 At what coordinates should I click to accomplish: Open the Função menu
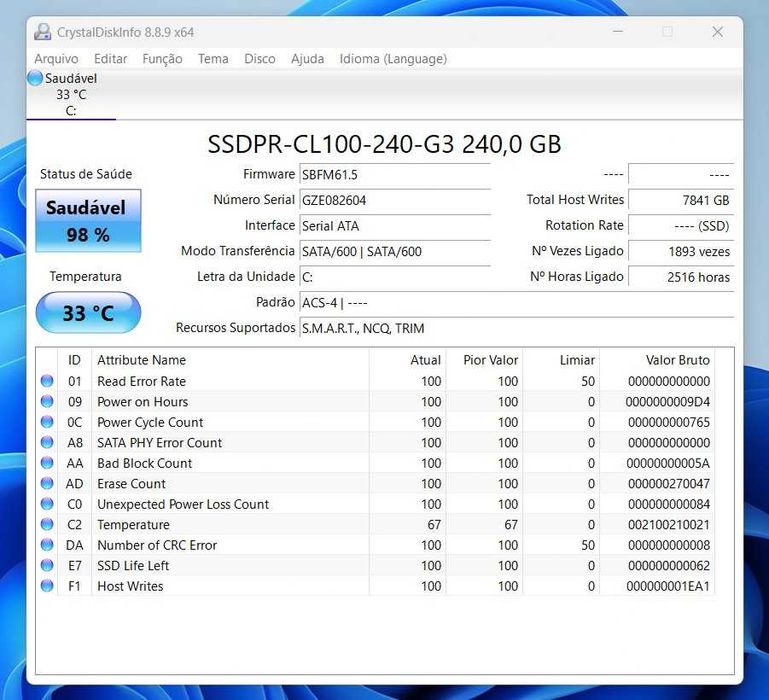162,59
